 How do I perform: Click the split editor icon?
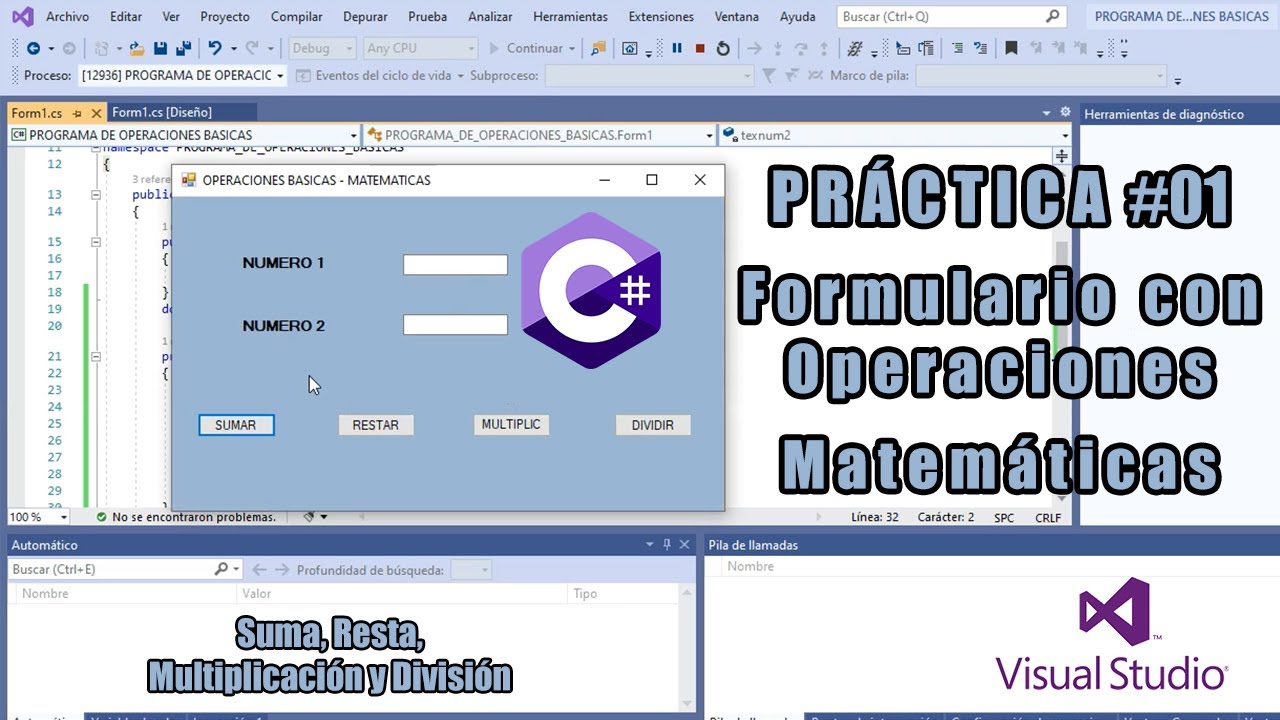coord(1061,156)
